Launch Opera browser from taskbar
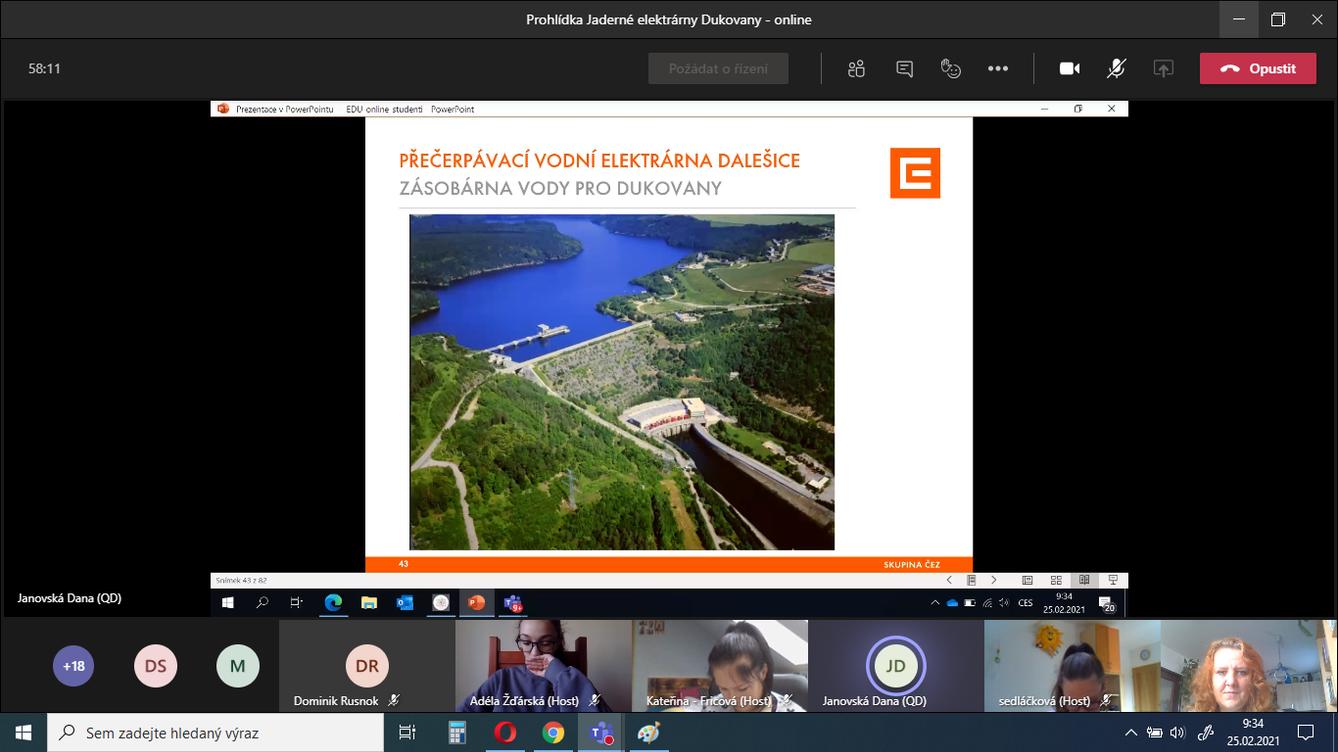This screenshot has height=752, width=1338. [505, 733]
